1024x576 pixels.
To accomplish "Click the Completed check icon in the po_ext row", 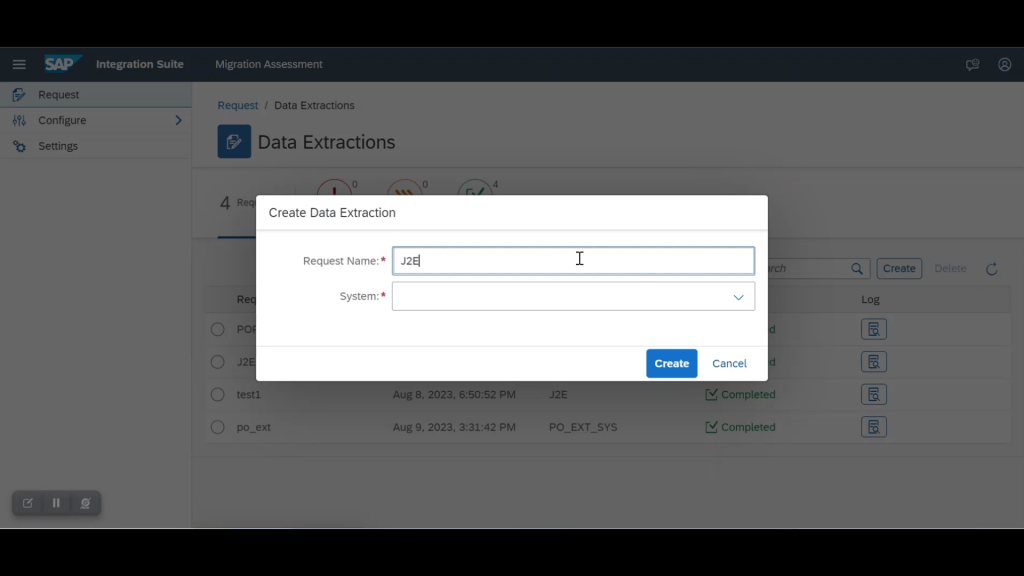I will (x=711, y=427).
